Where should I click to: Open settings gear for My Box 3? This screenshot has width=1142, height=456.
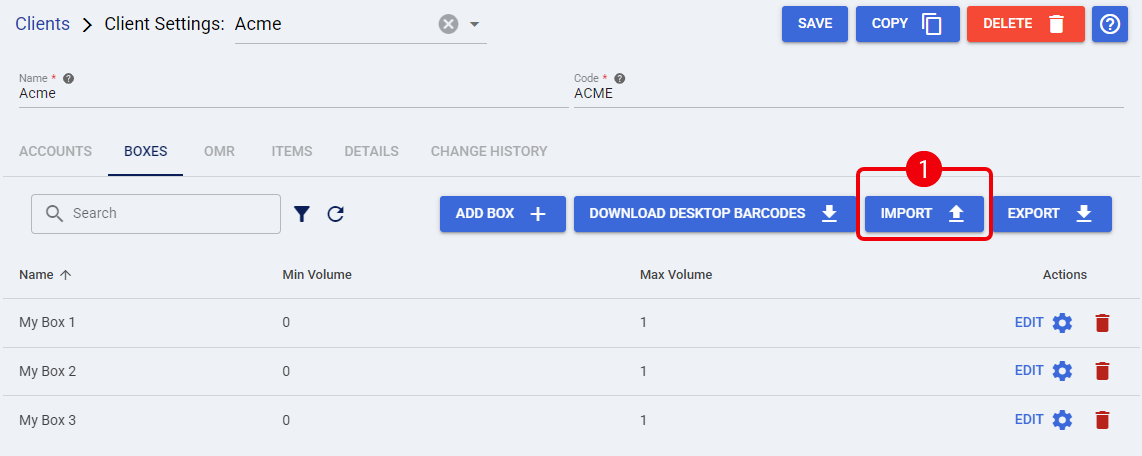1063,420
